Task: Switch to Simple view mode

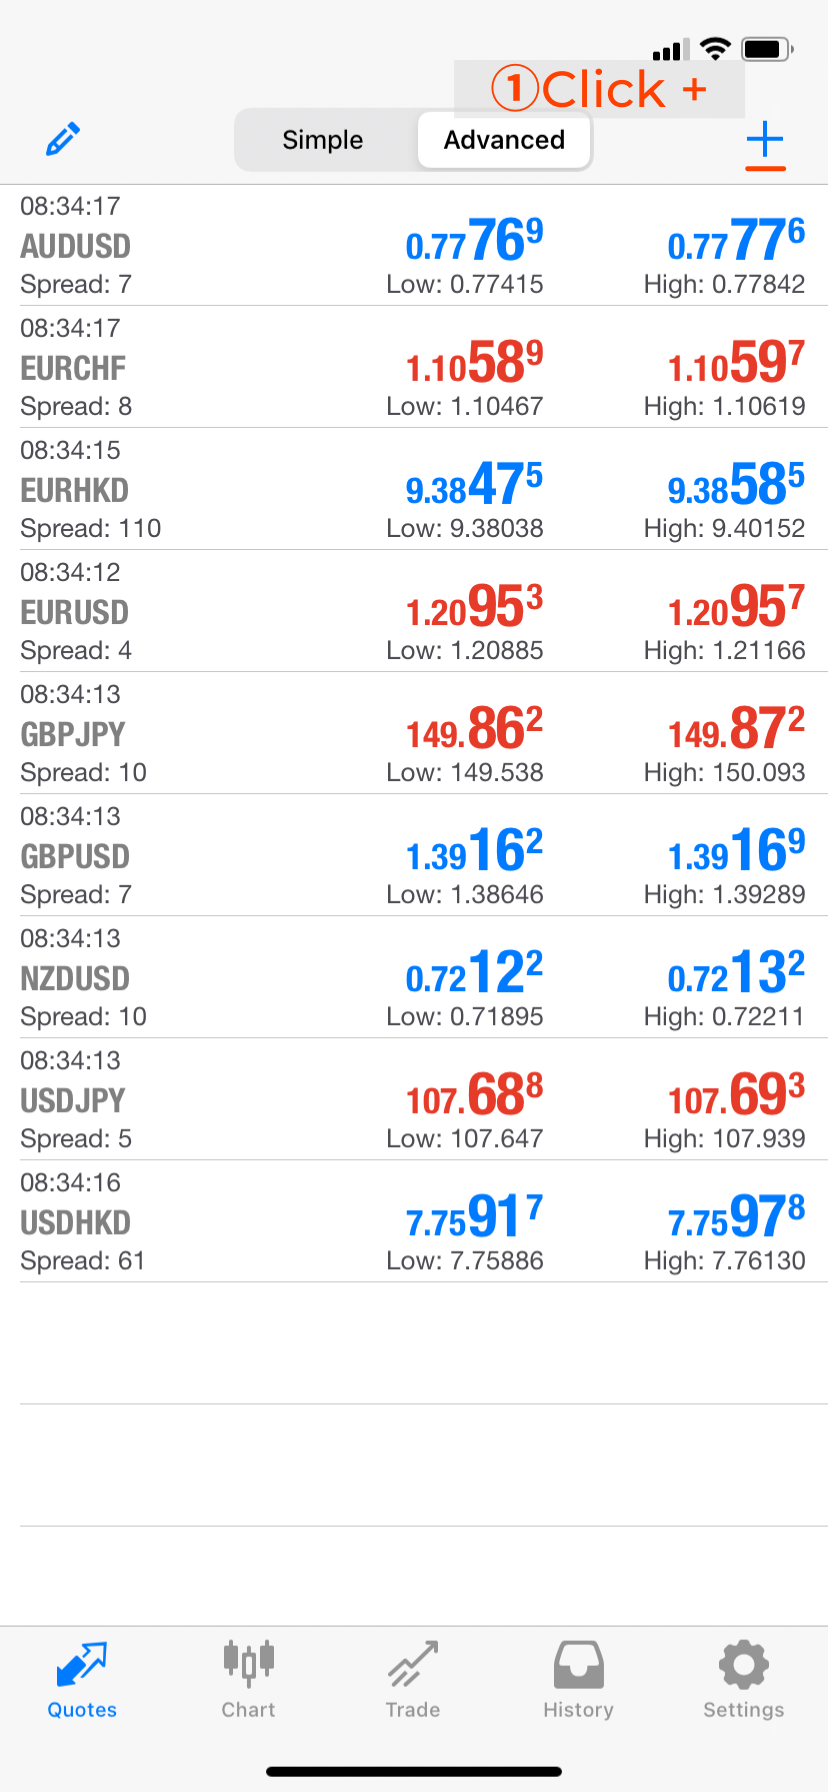Action: tap(323, 140)
